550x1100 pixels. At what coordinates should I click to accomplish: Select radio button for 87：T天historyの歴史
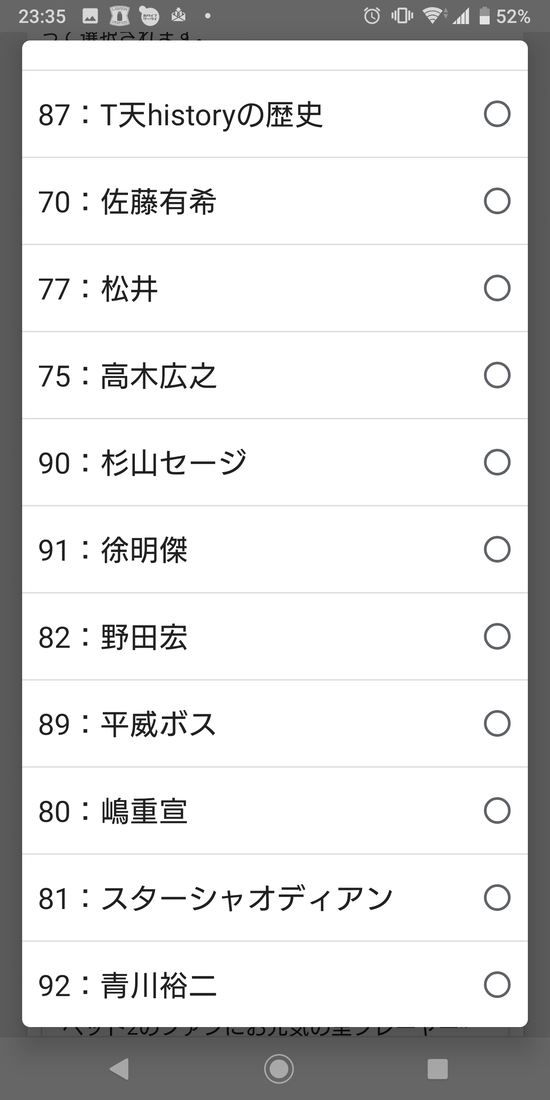click(497, 114)
